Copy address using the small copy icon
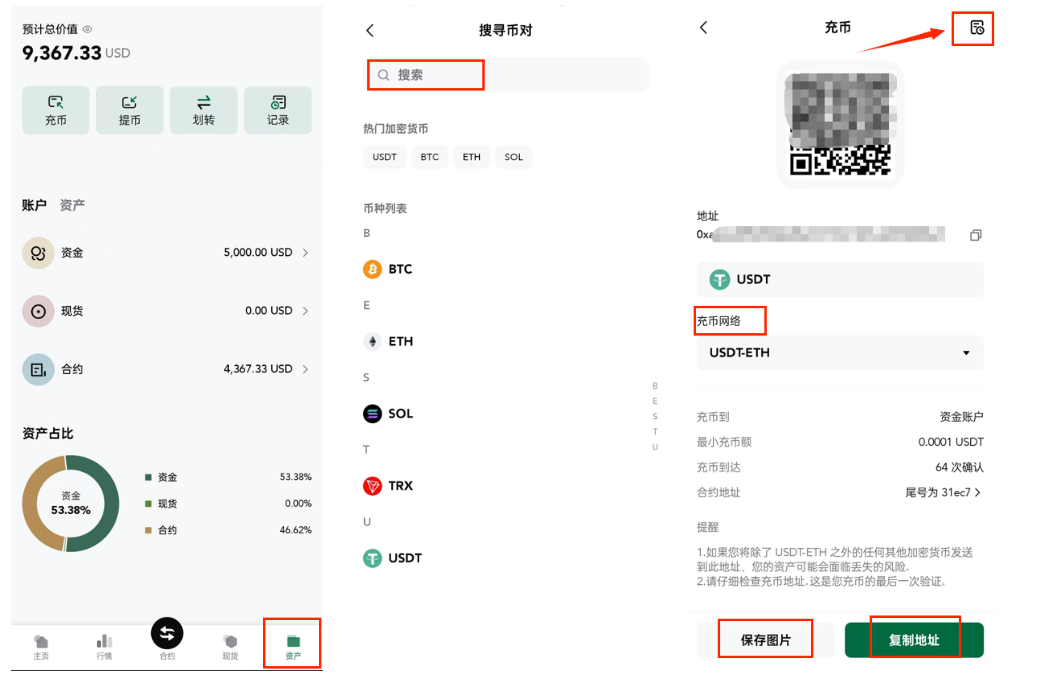Viewport: 1057px width, 691px height. [x=976, y=235]
